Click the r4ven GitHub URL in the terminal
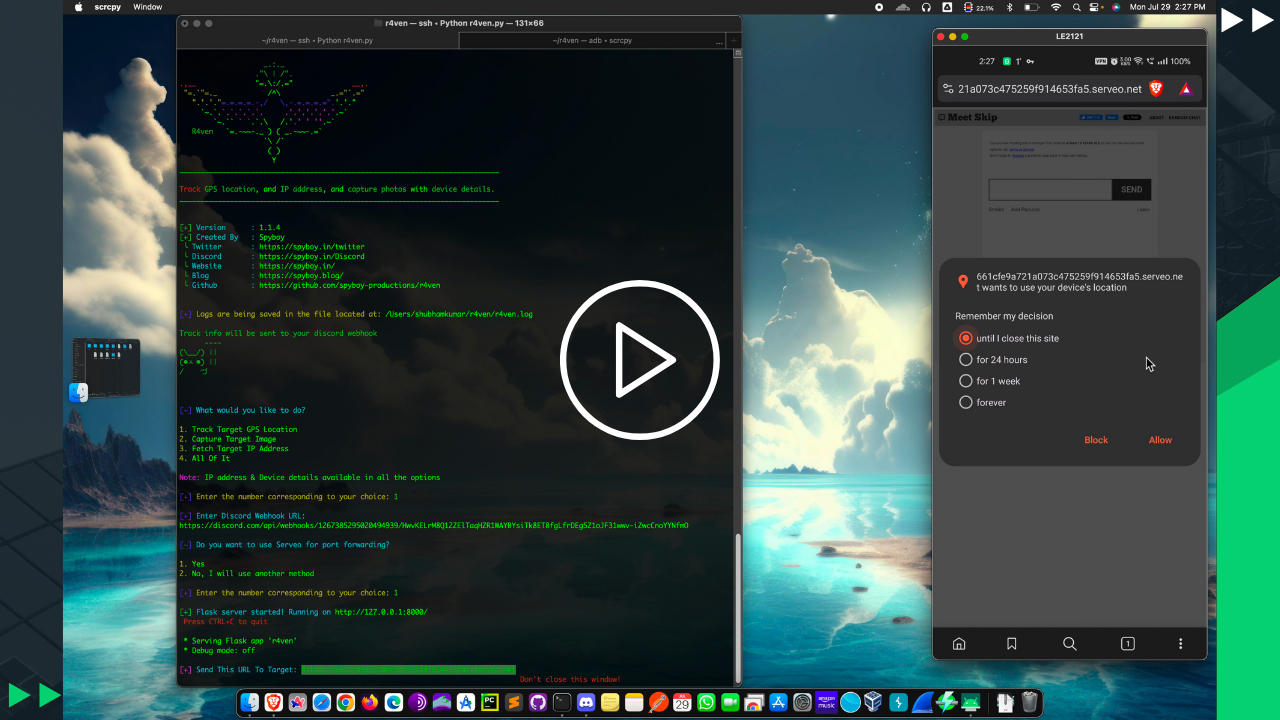 [349, 285]
